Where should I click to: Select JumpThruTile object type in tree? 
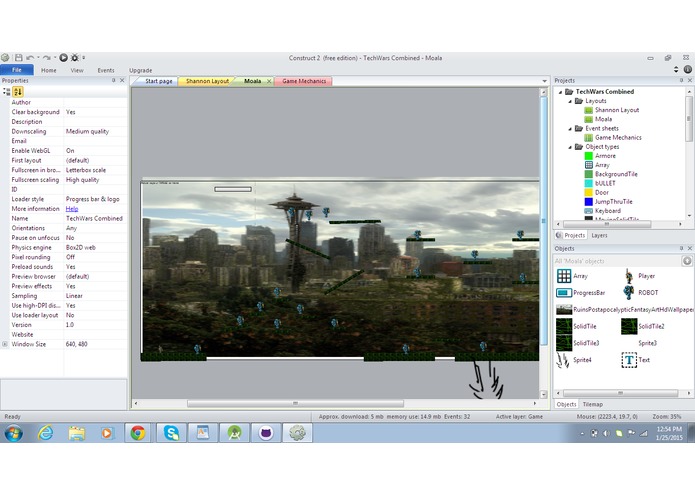pos(613,202)
